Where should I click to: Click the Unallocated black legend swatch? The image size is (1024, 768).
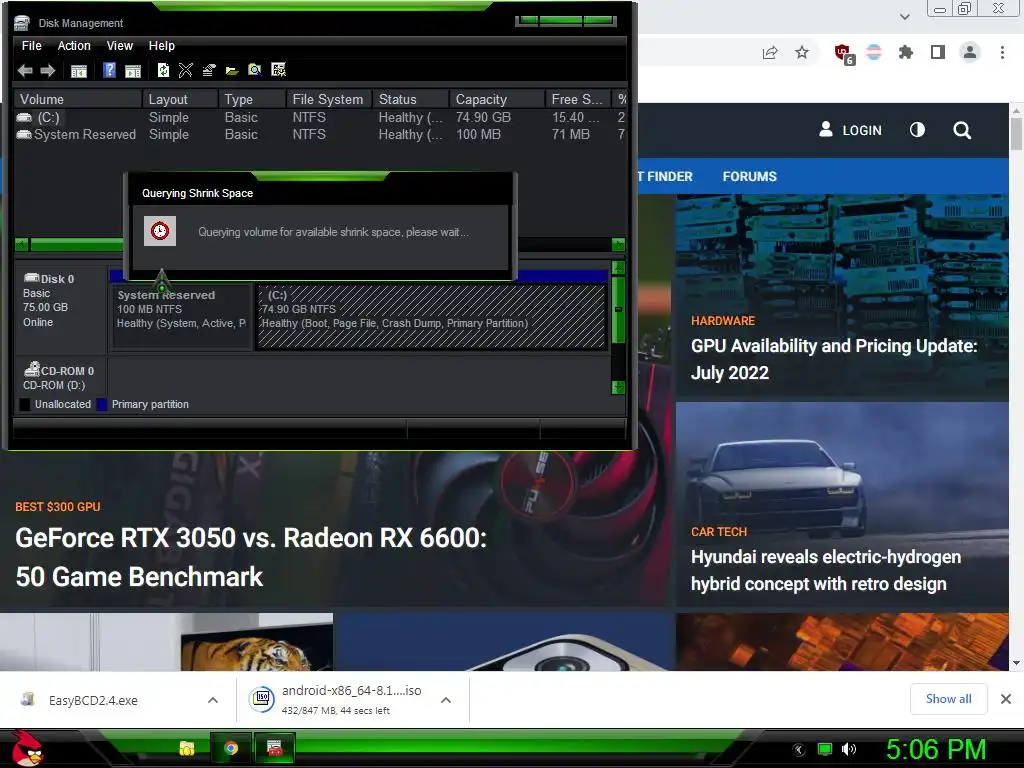pos(25,404)
